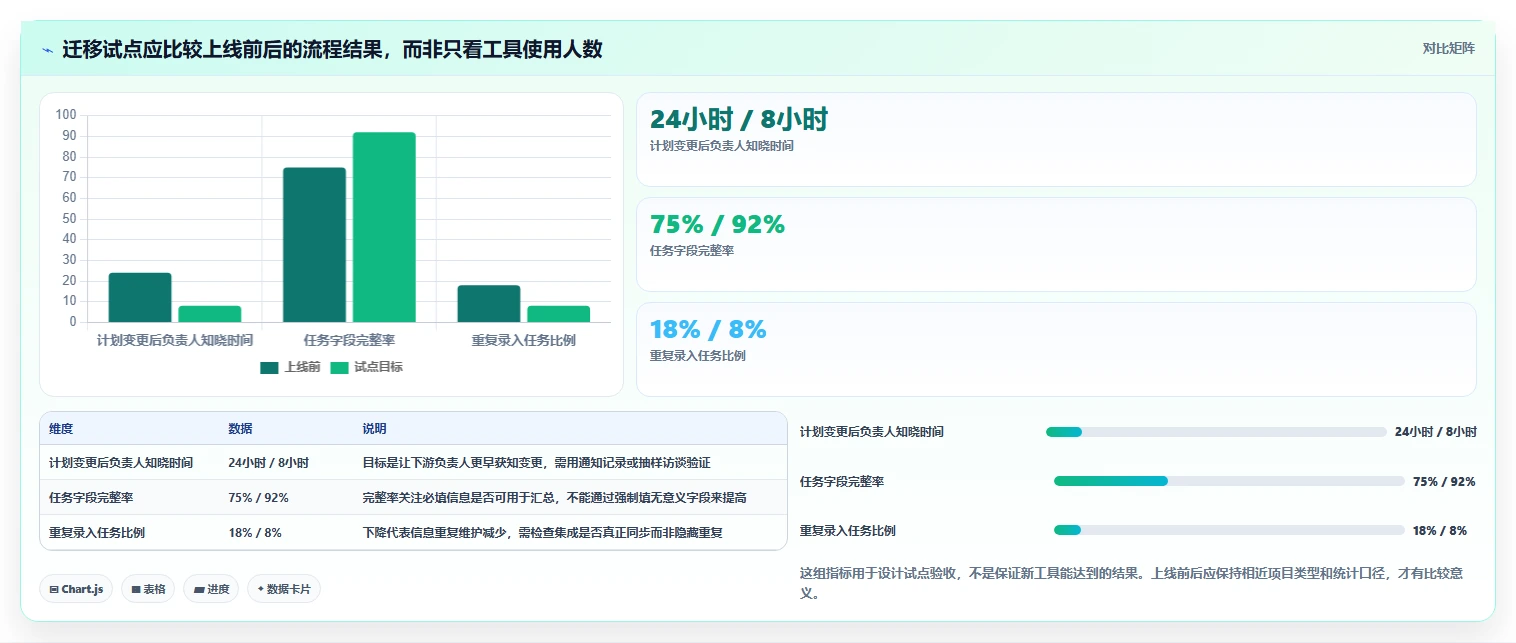Click the 试点目标 bar for 重复录入任务比例
Viewport: 1516px width, 643px height.
559,314
